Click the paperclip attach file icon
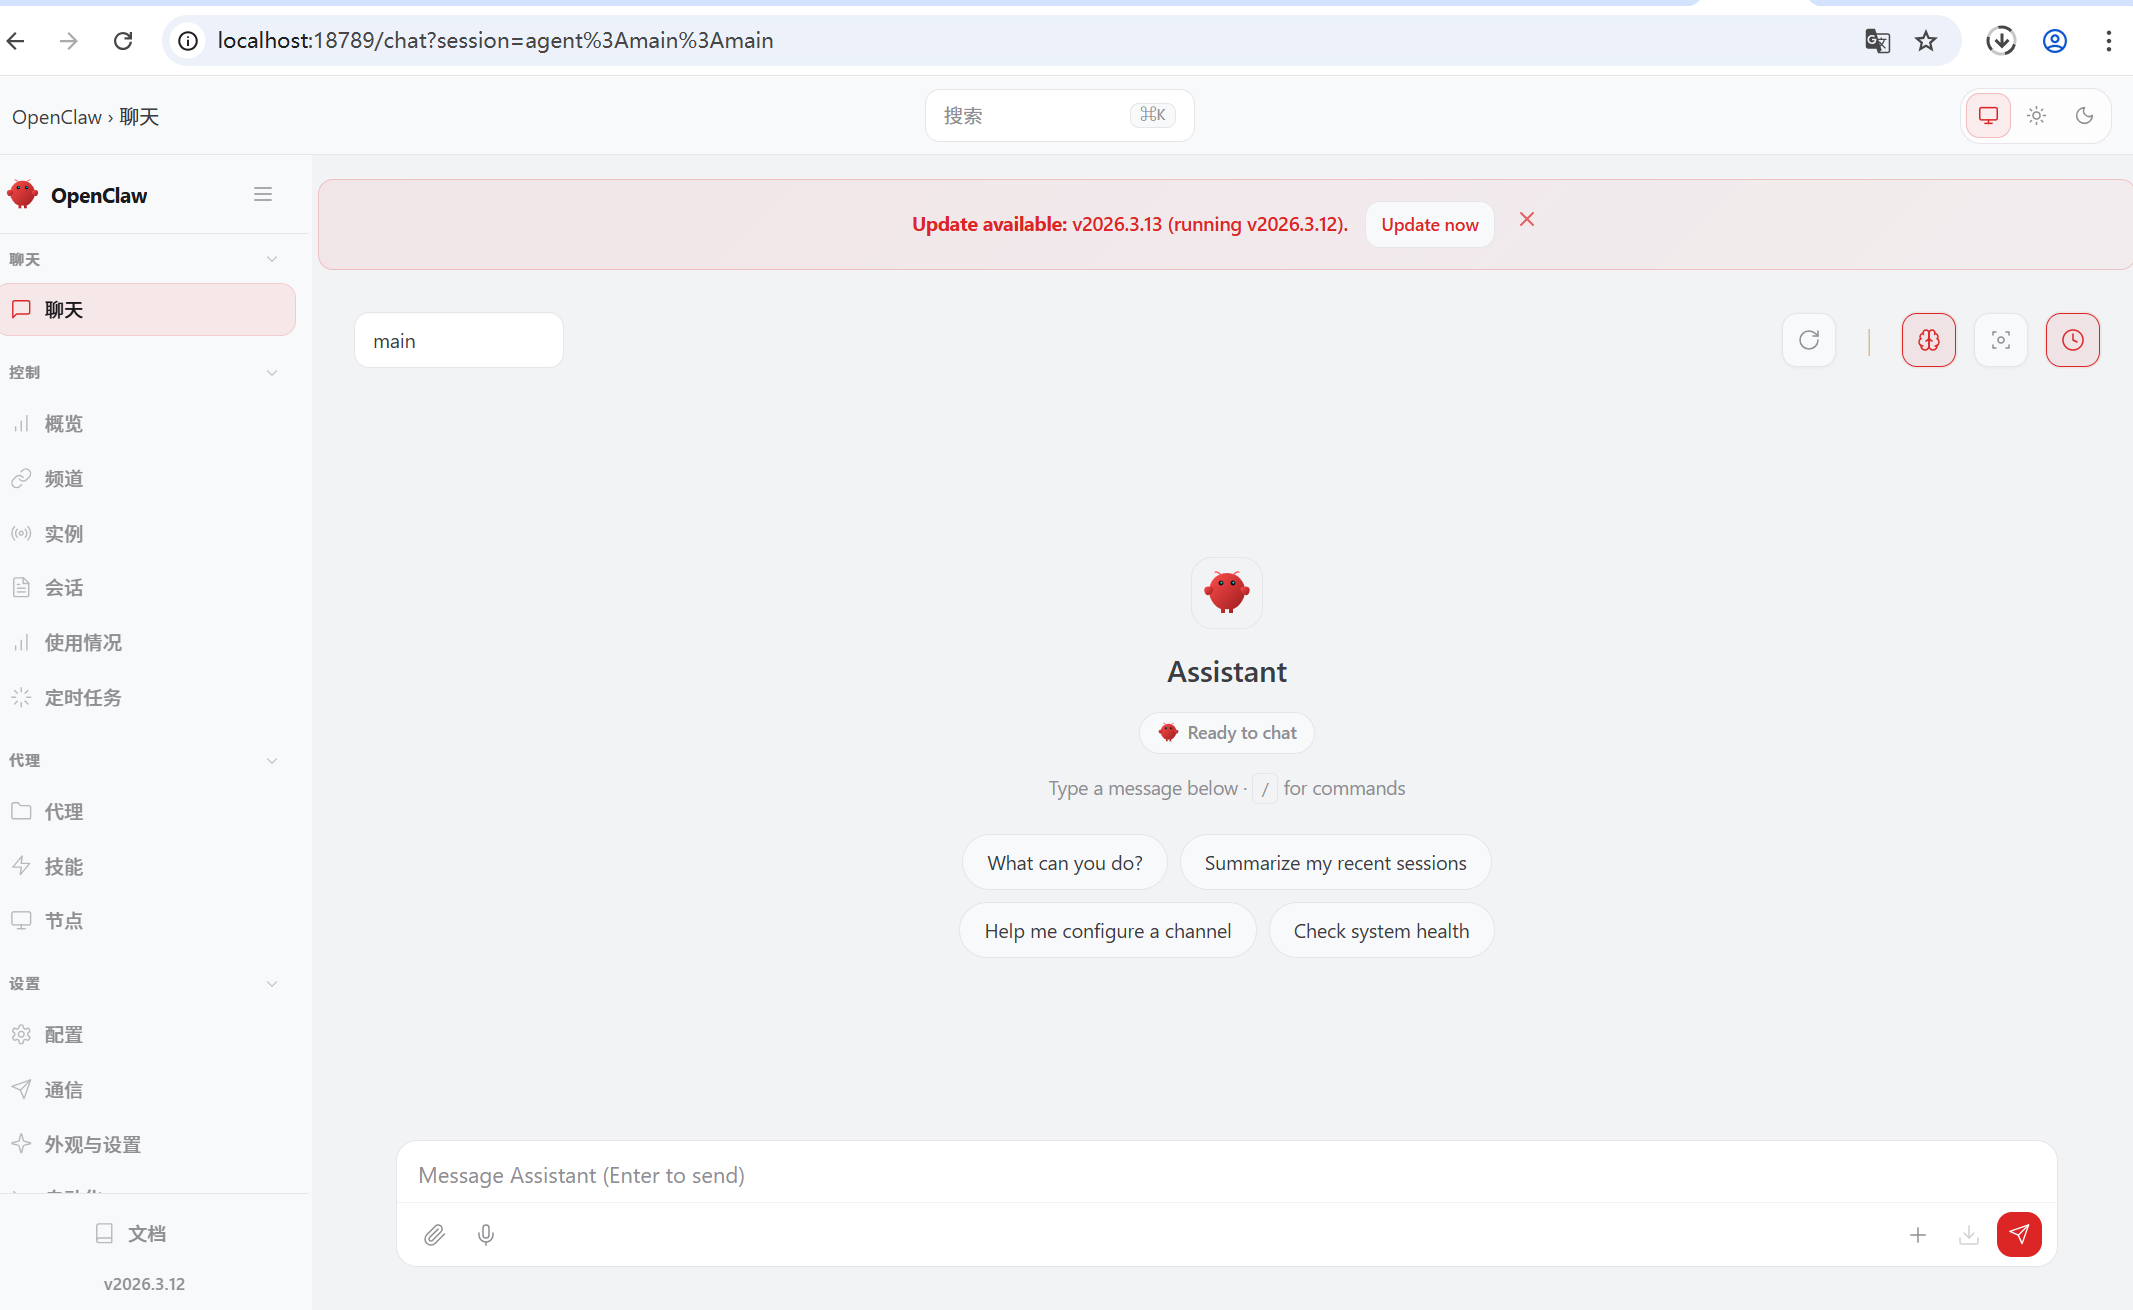This screenshot has width=2133, height=1310. point(434,1235)
